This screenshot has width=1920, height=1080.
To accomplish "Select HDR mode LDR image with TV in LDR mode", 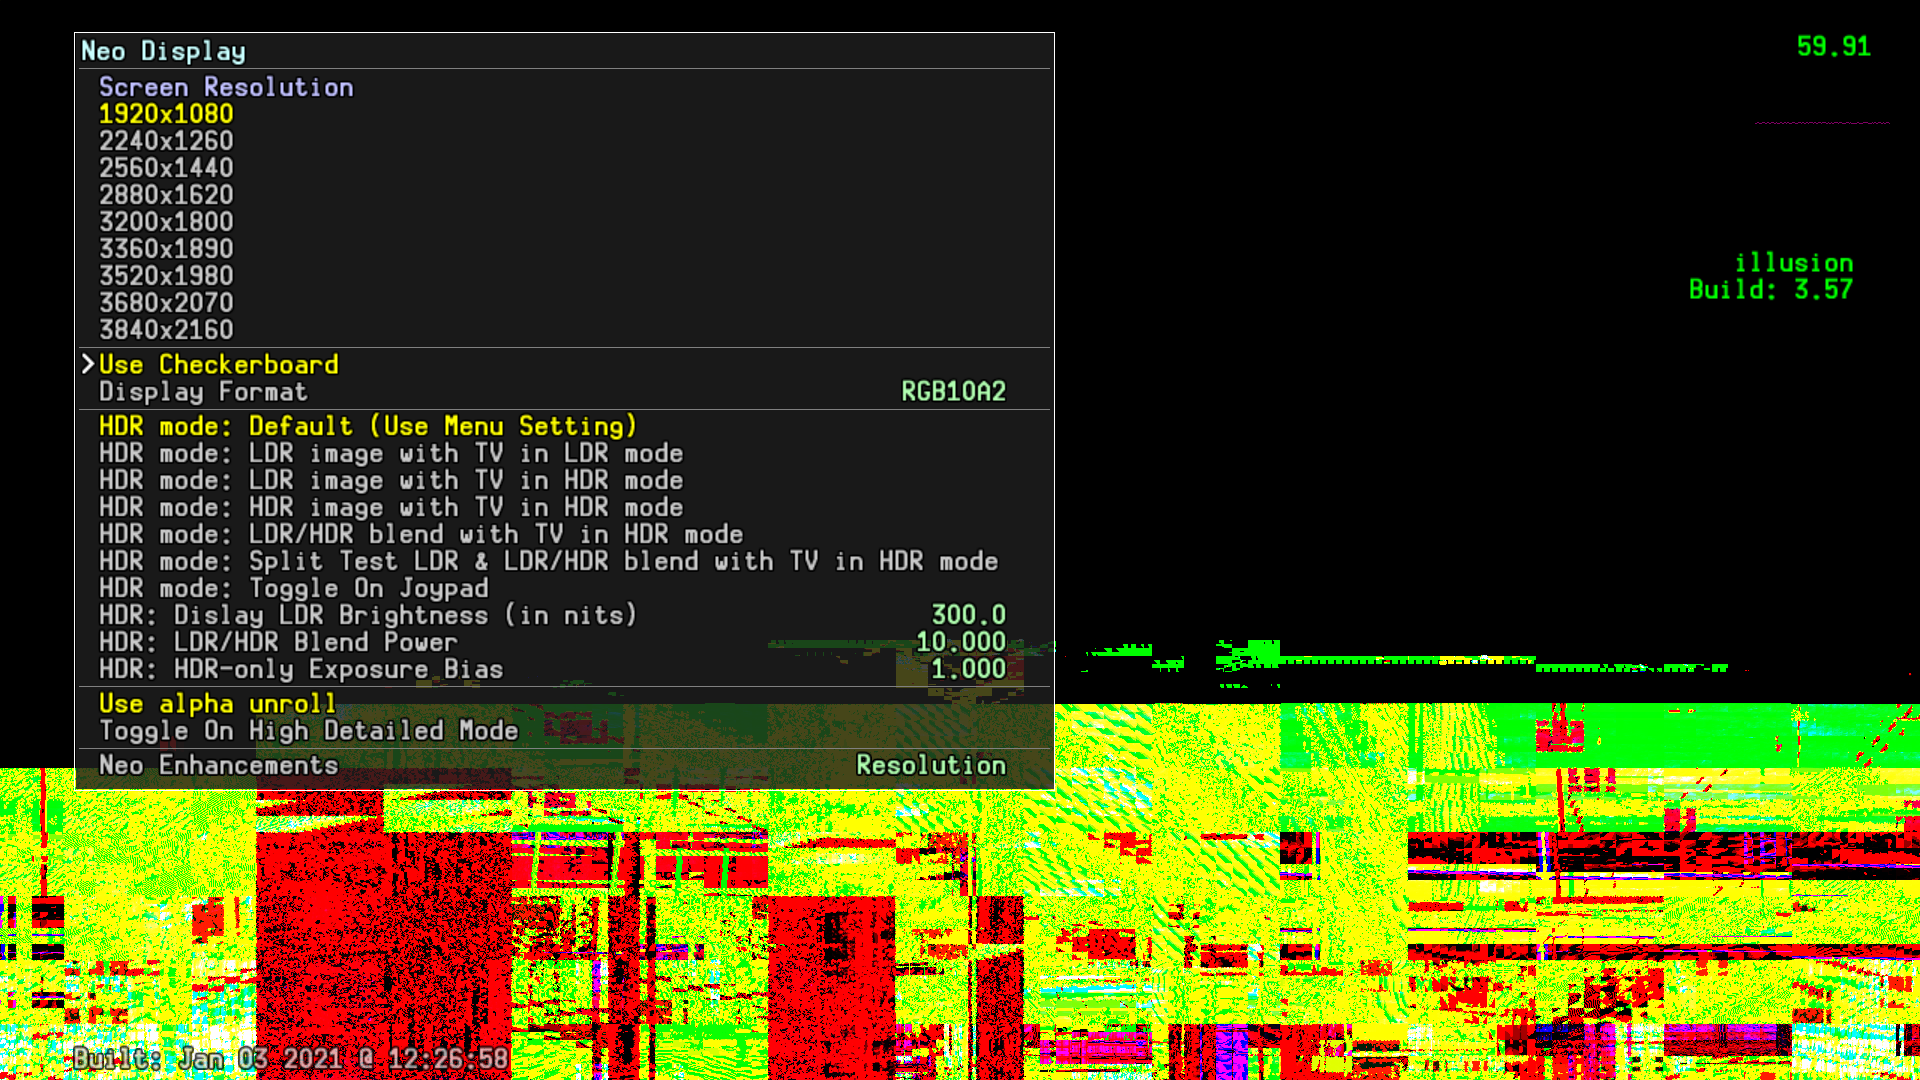I will pos(391,454).
